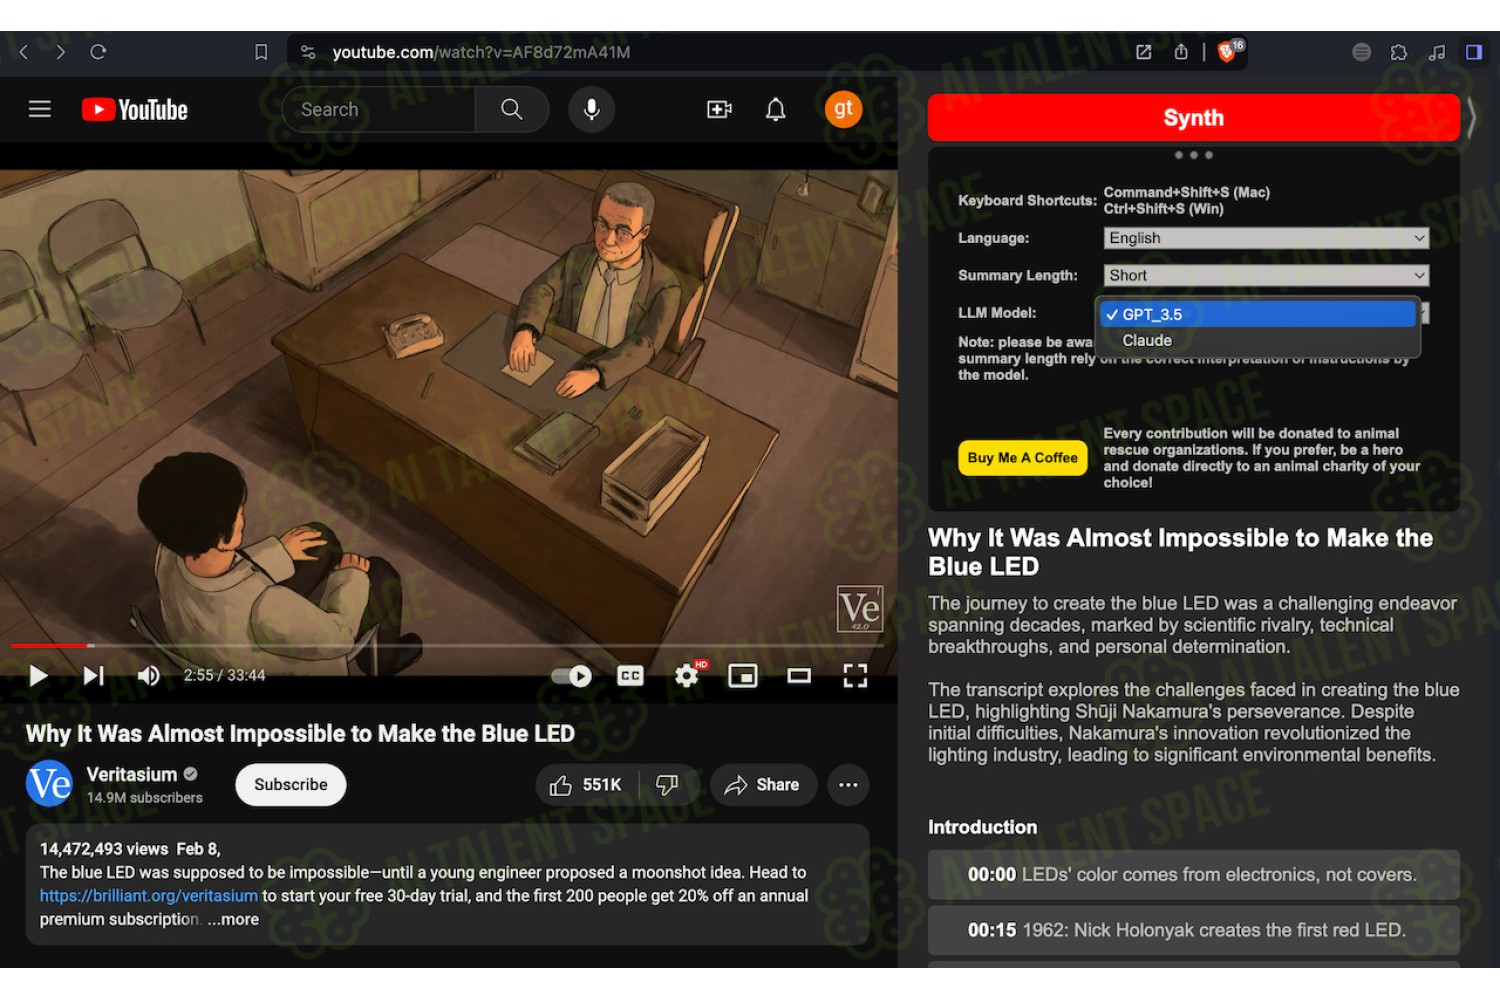The height and width of the screenshot is (1000, 1500).
Task: Open more actions three-dot menu
Action: coord(848,785)
